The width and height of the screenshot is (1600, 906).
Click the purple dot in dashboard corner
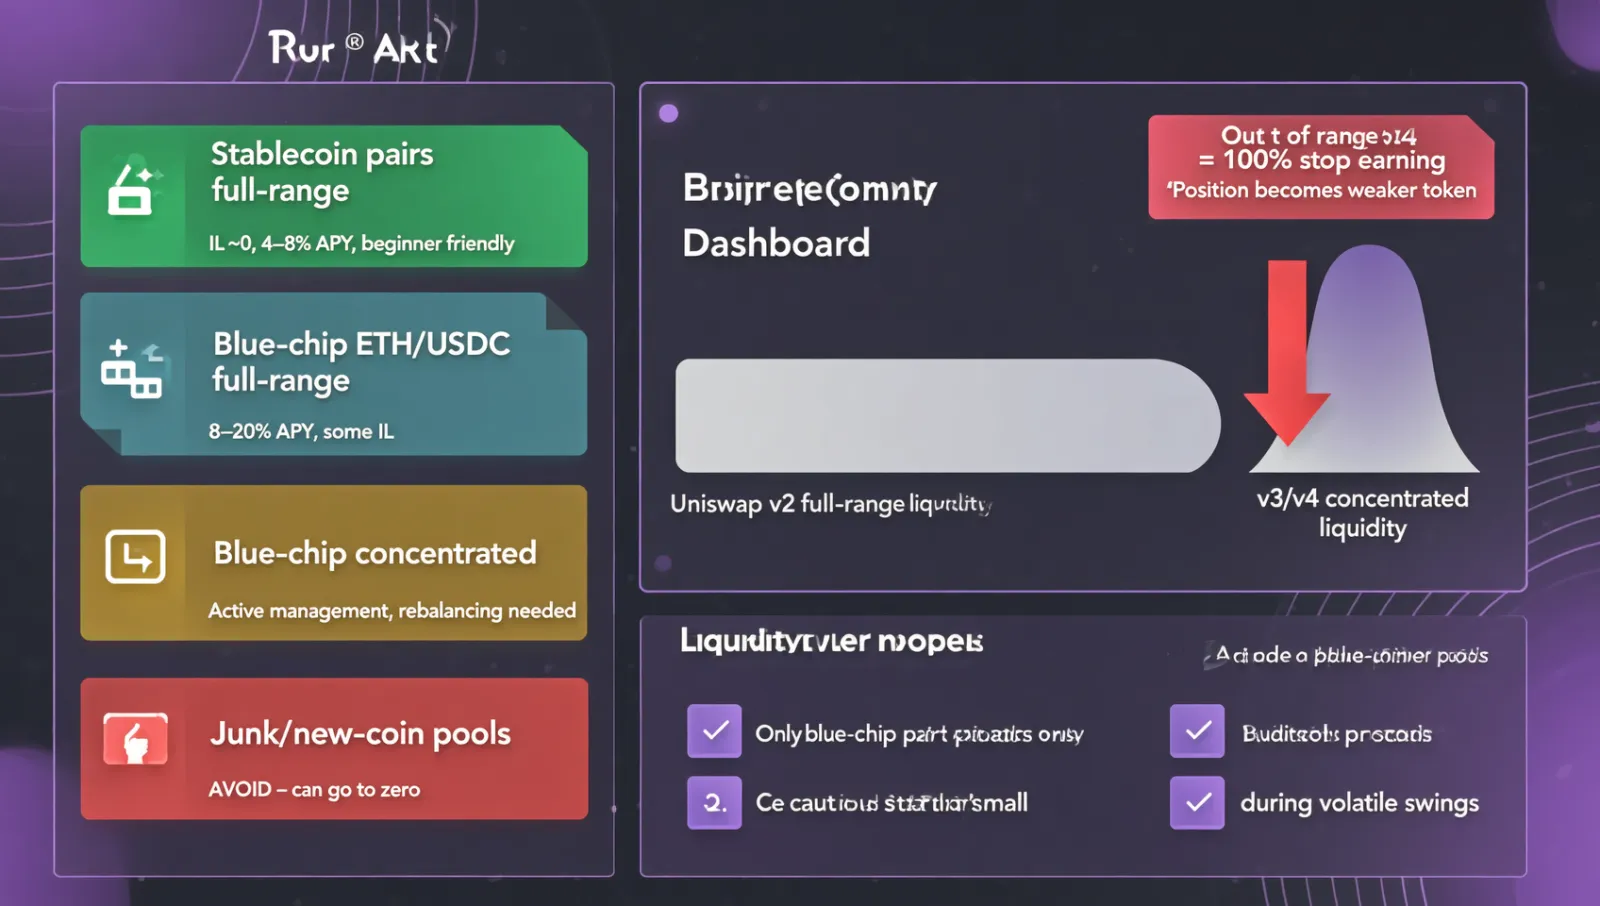tap(669, 113)
